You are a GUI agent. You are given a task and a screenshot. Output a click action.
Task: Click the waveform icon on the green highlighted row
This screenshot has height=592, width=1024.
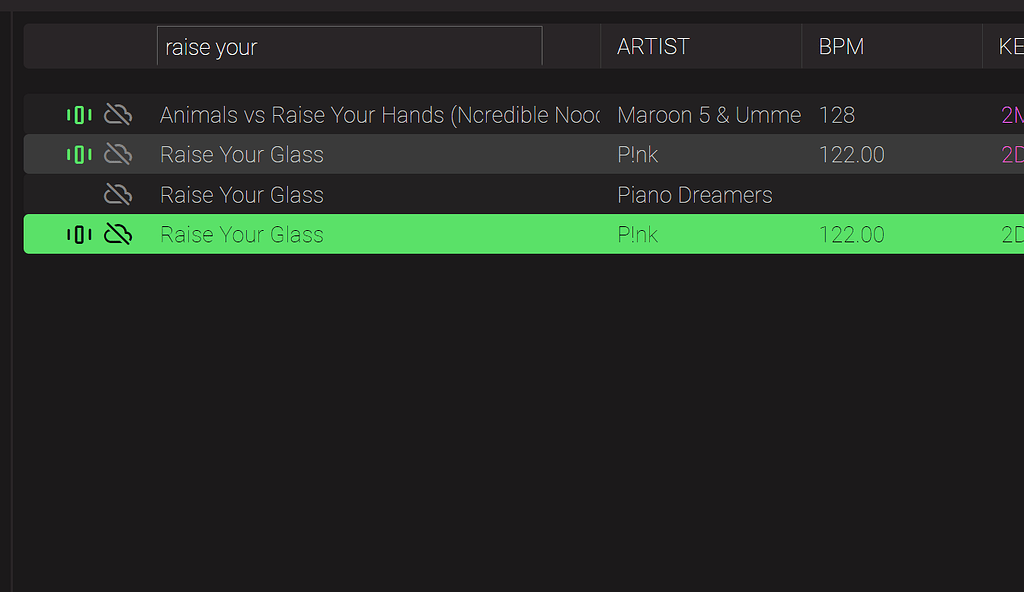point(79,234)
